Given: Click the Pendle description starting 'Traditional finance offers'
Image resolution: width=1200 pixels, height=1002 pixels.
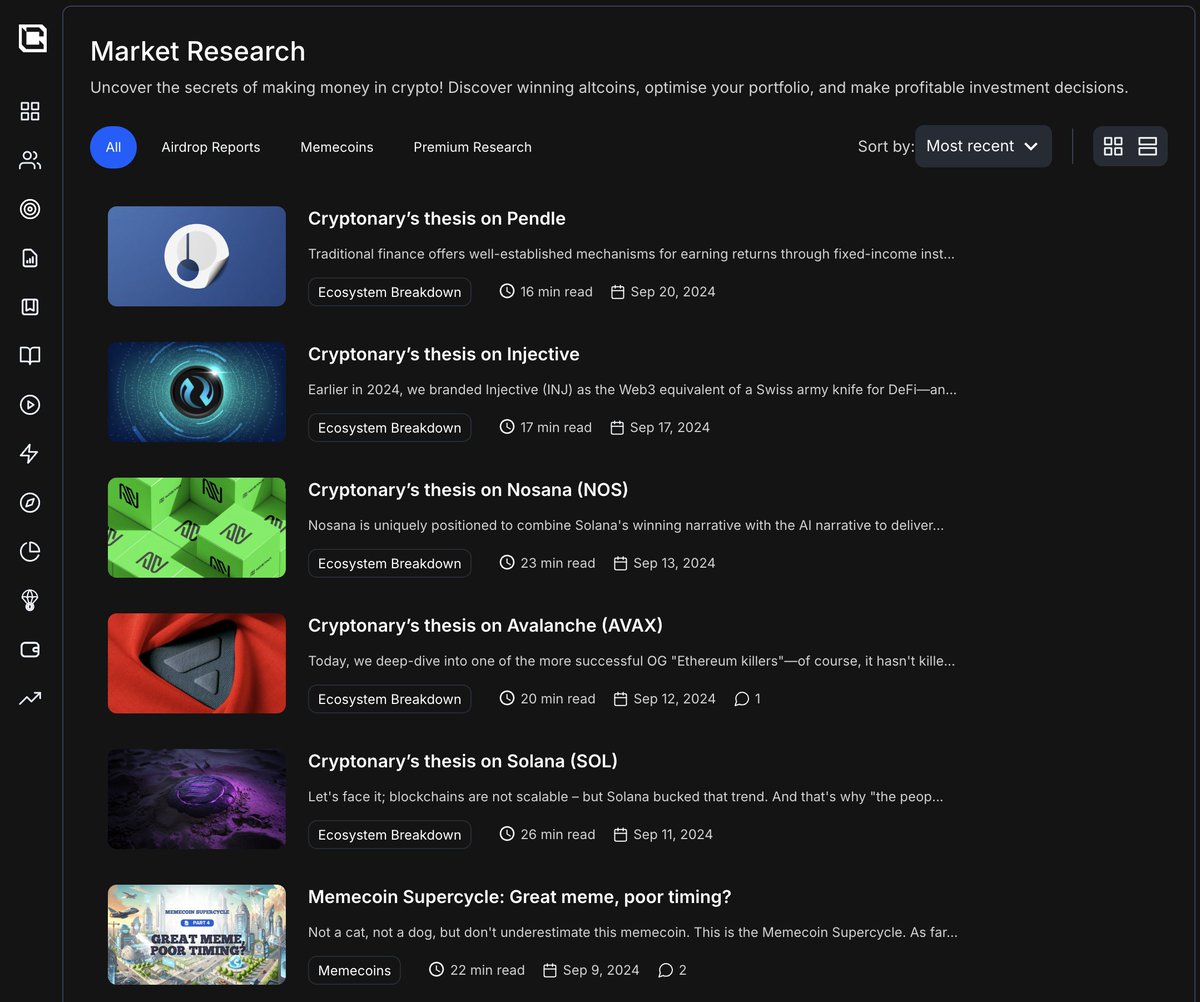Looking at the screenshot, I should click(x=631, y=254).
